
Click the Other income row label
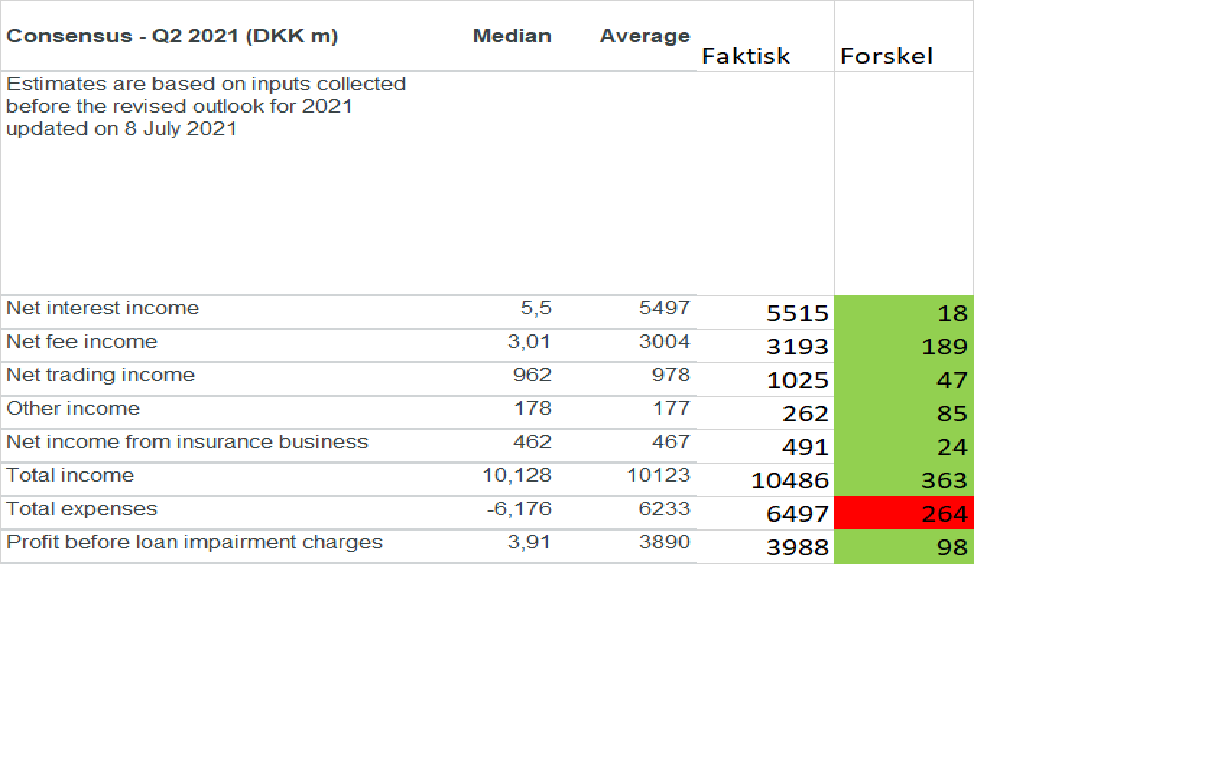pos(73,409)
